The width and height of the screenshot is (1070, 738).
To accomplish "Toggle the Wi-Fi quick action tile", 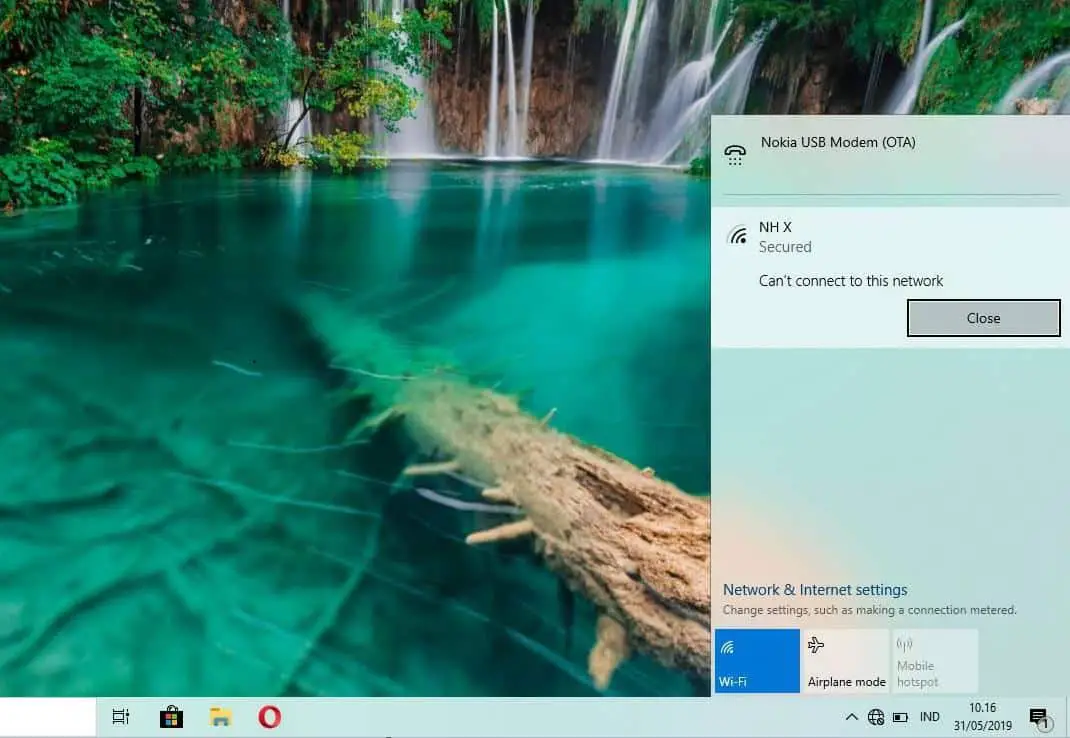I will (x=757, y=661).
